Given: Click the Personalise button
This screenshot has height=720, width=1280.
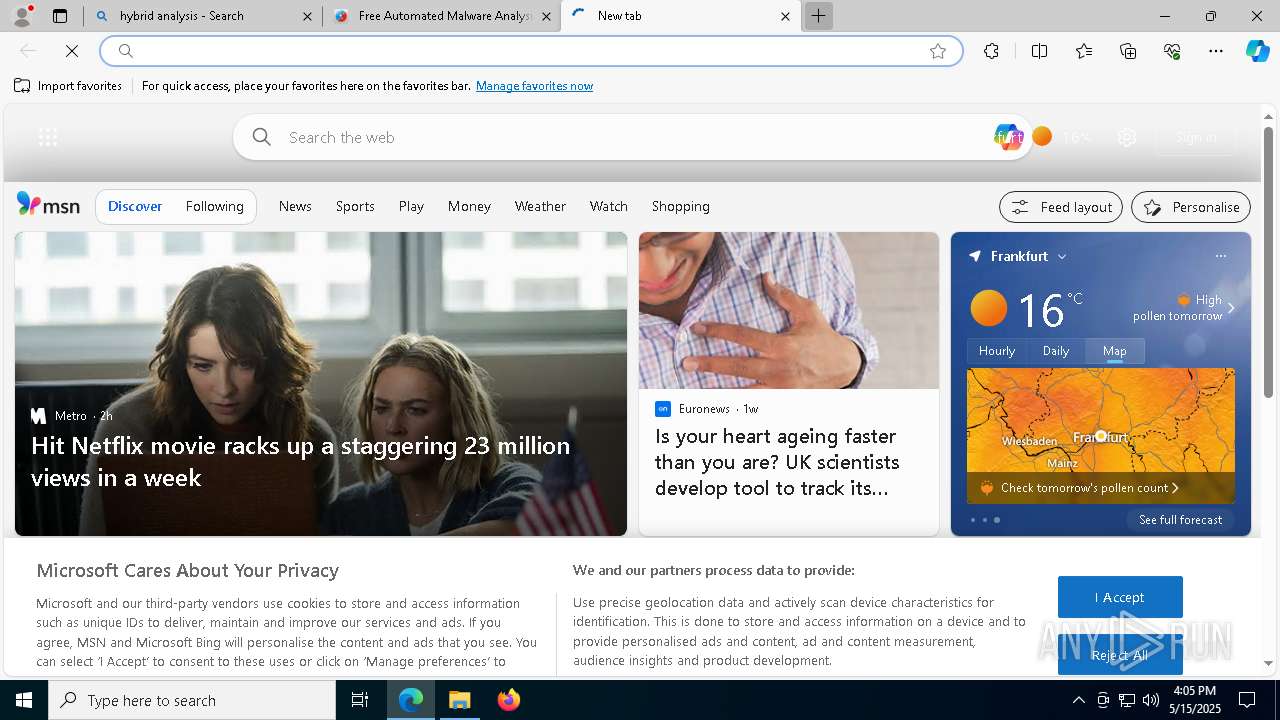Looking at the screenshot, I should [1191, 207].
